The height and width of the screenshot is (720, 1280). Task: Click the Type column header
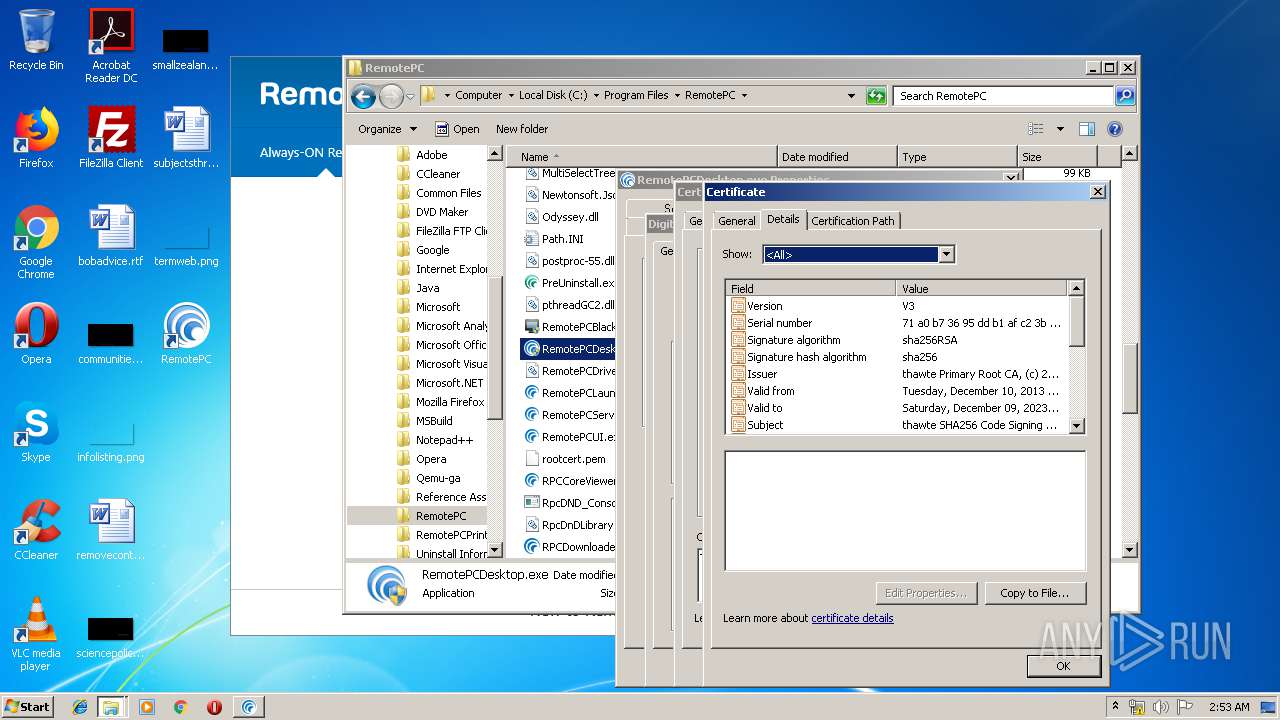click(957, 157)
